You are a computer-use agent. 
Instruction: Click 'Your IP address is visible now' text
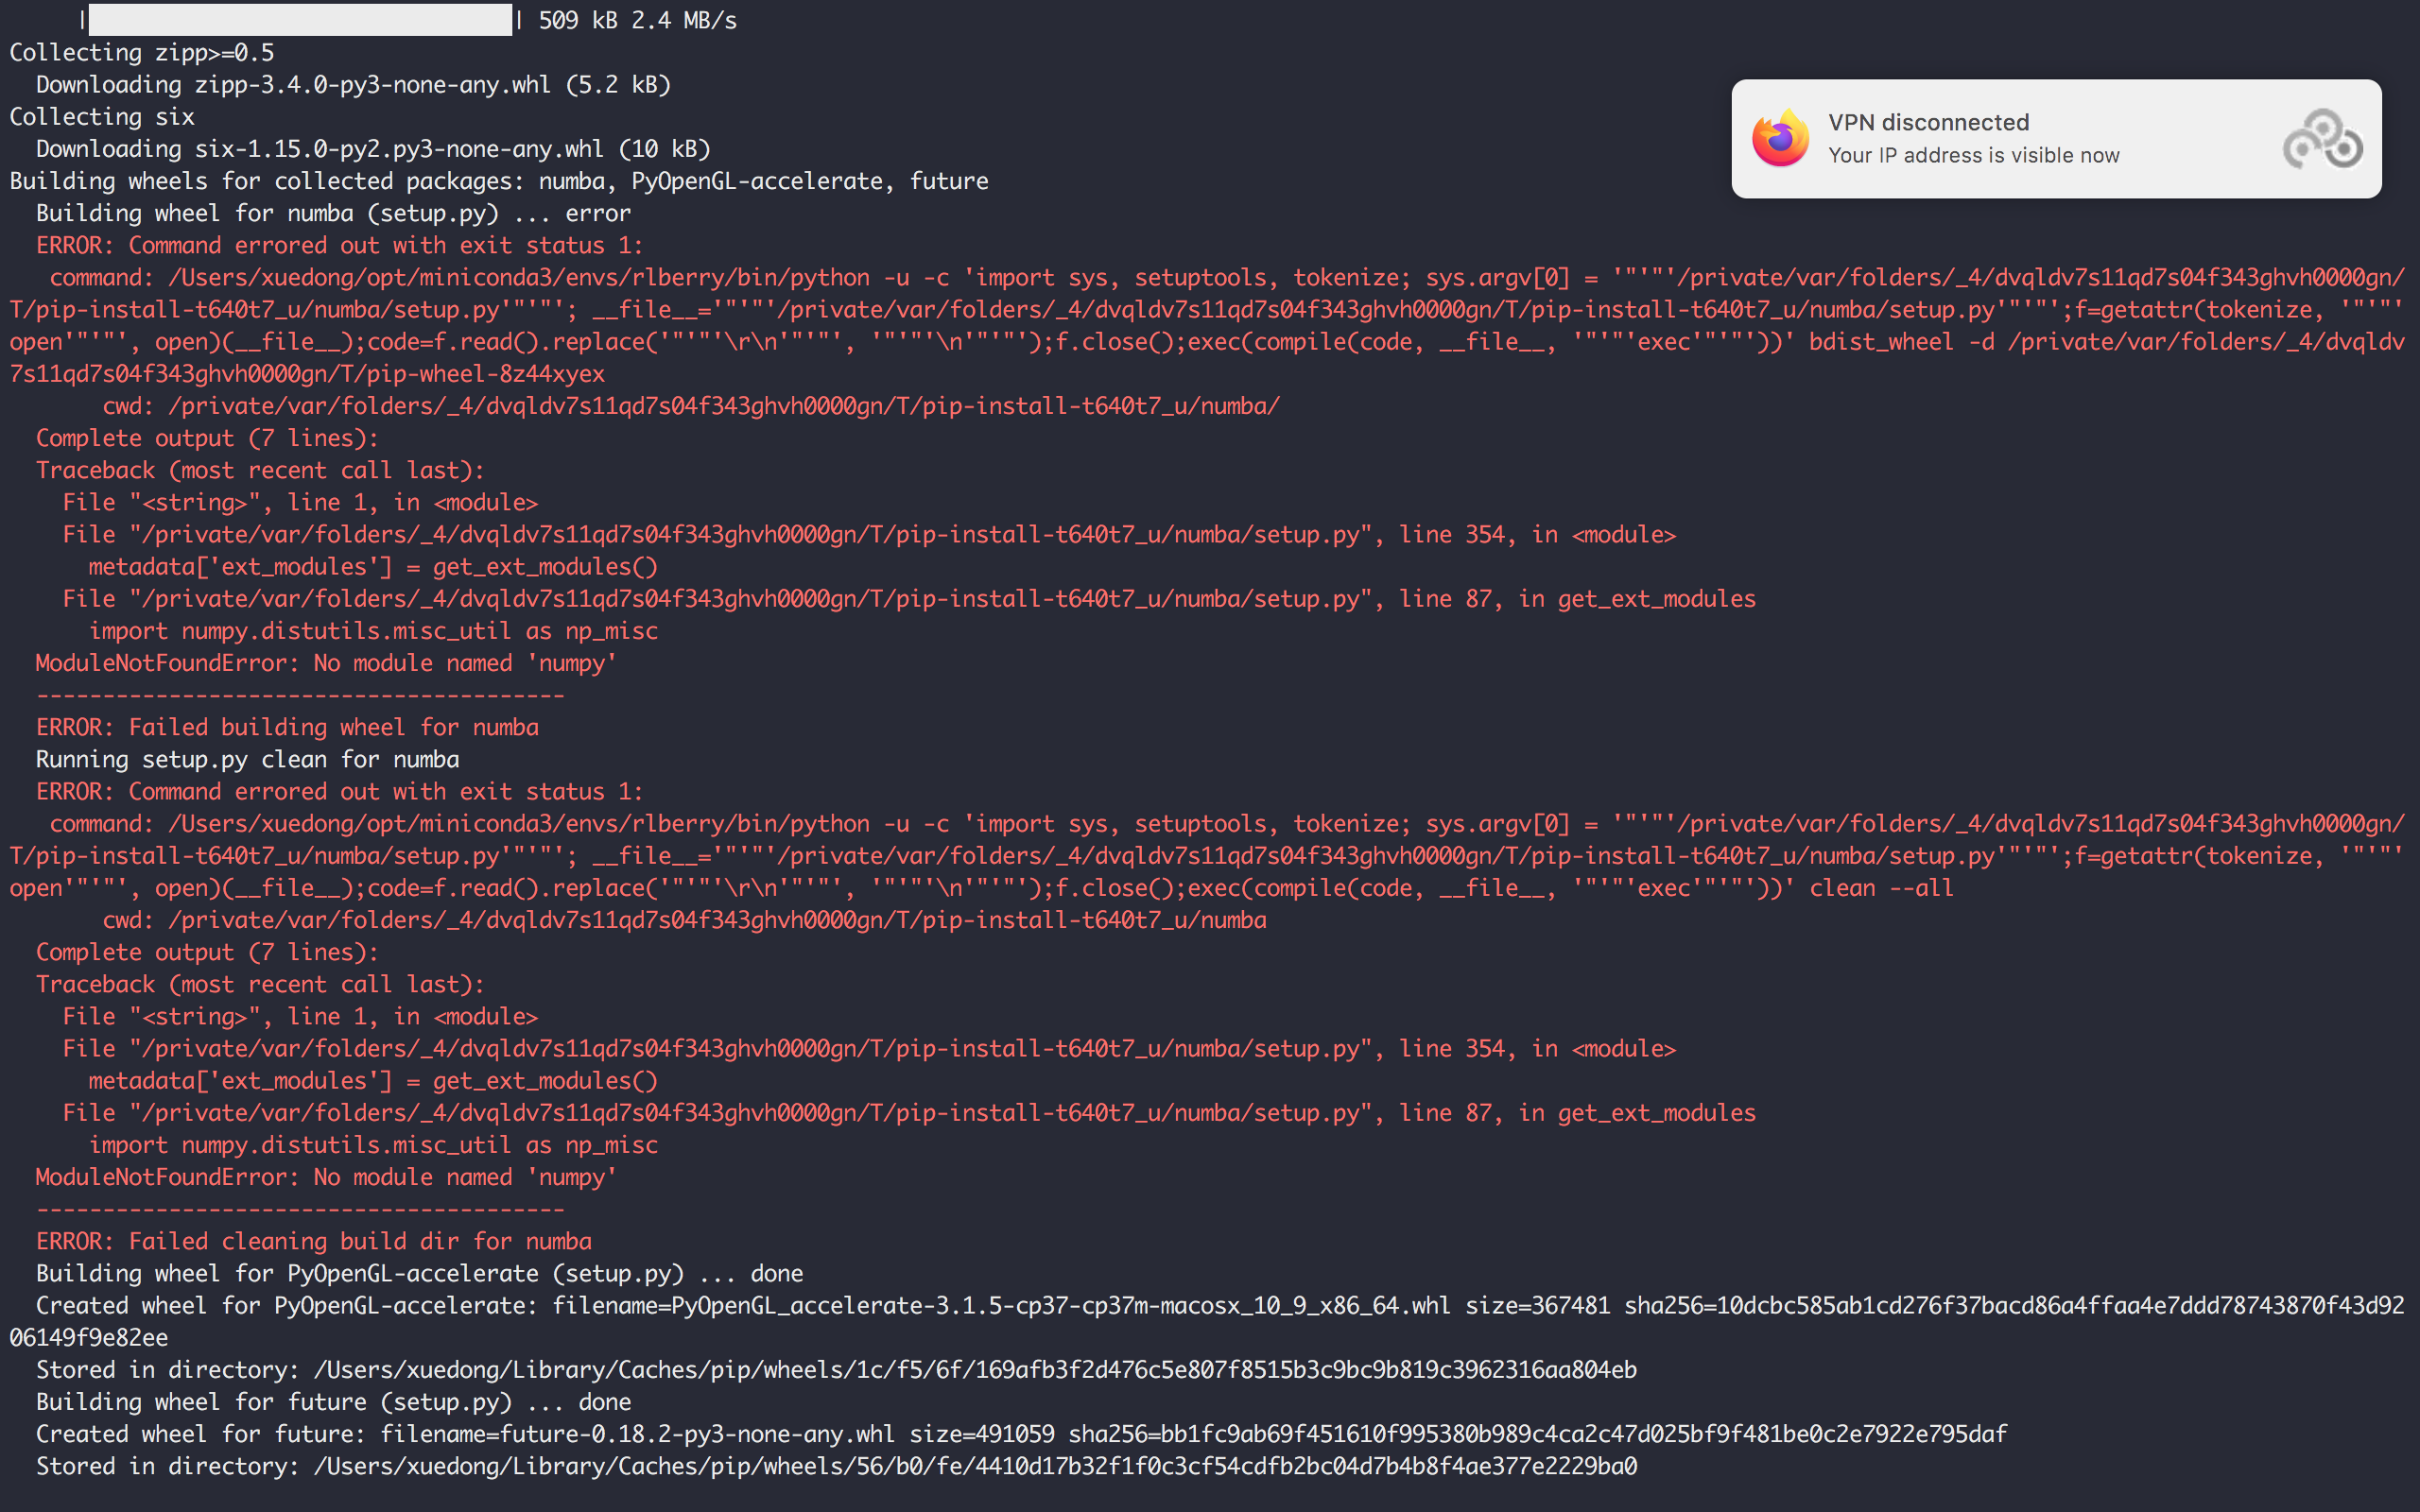[x=1973, y=155]
